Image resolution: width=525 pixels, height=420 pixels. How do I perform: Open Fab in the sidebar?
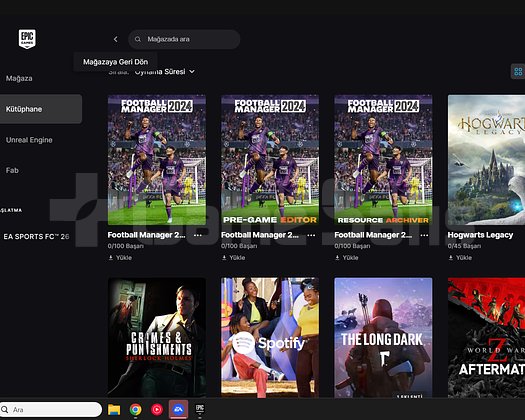12,170
